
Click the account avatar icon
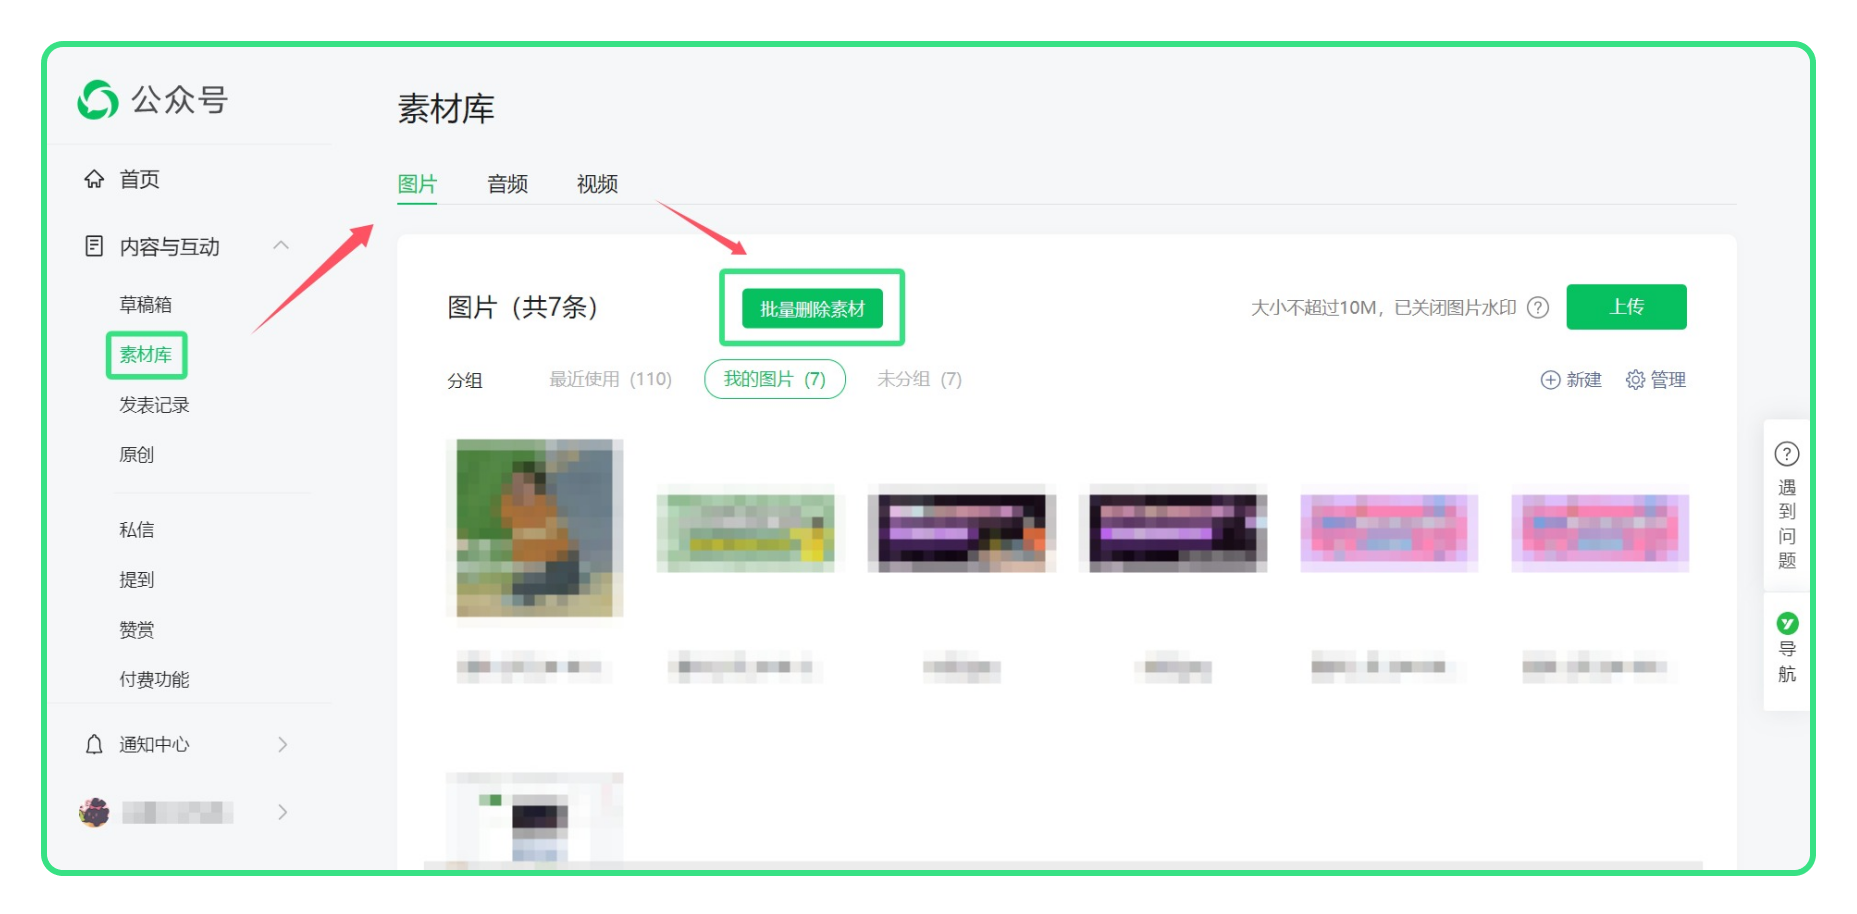click(94, 812)
